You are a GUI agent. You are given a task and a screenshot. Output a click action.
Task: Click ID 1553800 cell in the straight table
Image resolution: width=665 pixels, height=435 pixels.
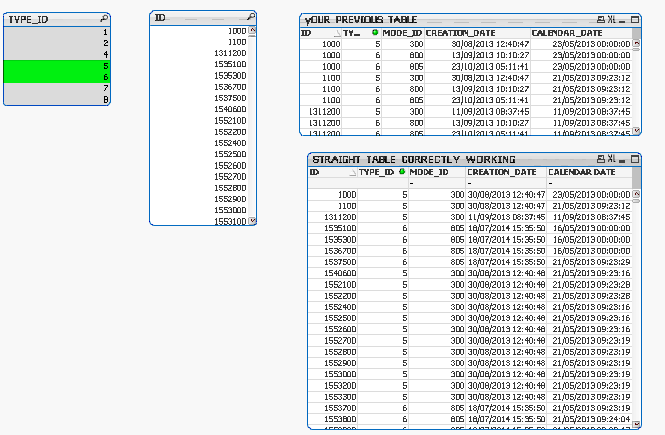coord(333,419)
